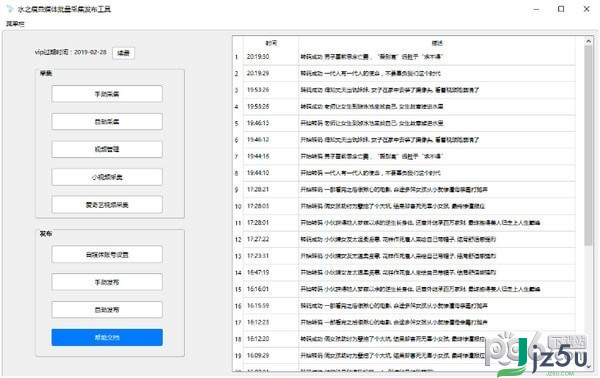Open 爱奇艺视频采集 iQiyi video collection
Screen dimensions: 600x378
point(107,205)
